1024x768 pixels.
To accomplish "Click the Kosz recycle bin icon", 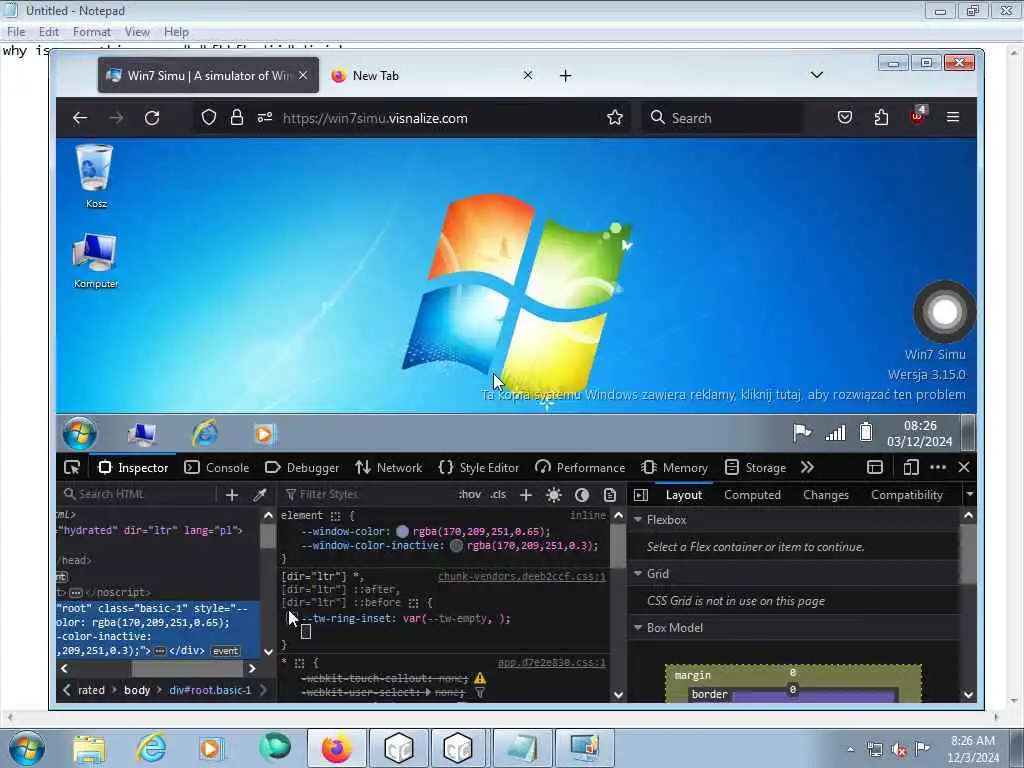I will (96, 176).
